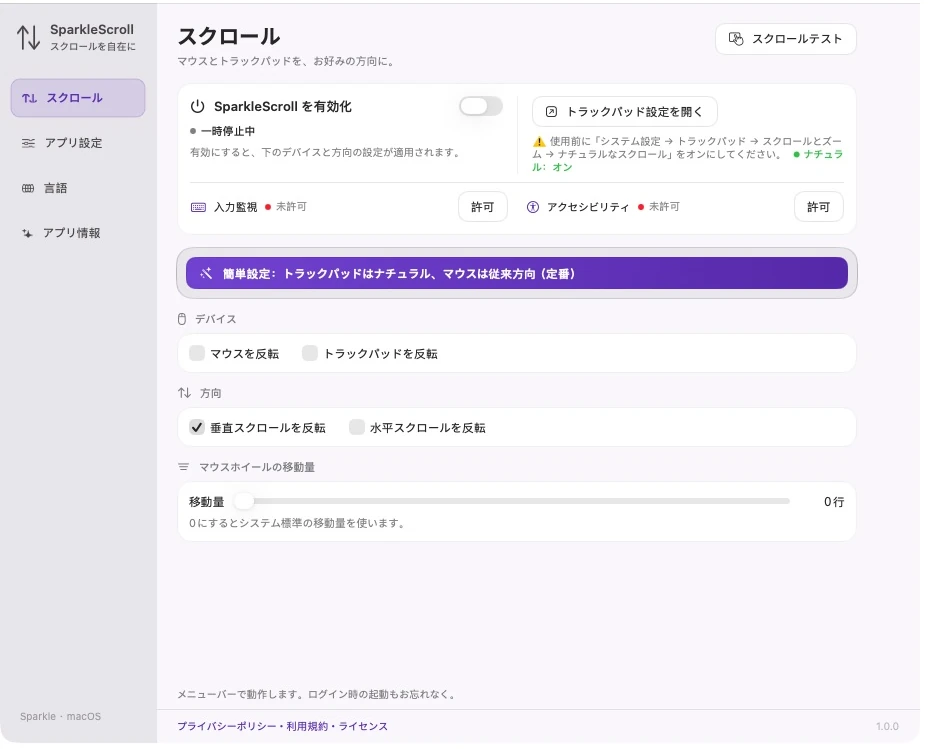The image size is (928, 749).
Task: Click トラックパッド設定を開く button
Action: click(624, 112)
